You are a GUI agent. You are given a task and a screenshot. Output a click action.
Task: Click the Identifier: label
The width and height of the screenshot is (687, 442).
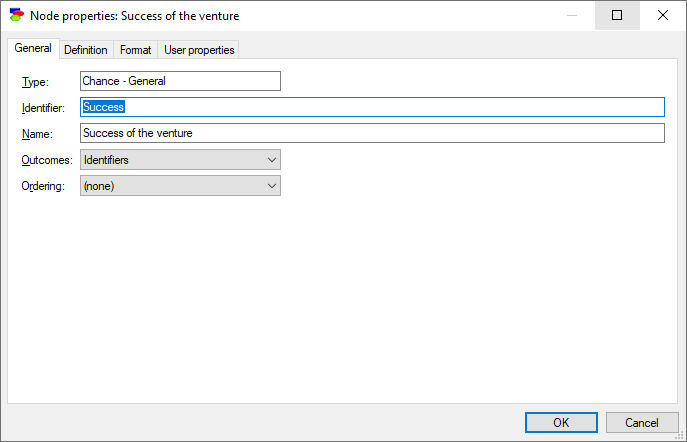(43, 108)
